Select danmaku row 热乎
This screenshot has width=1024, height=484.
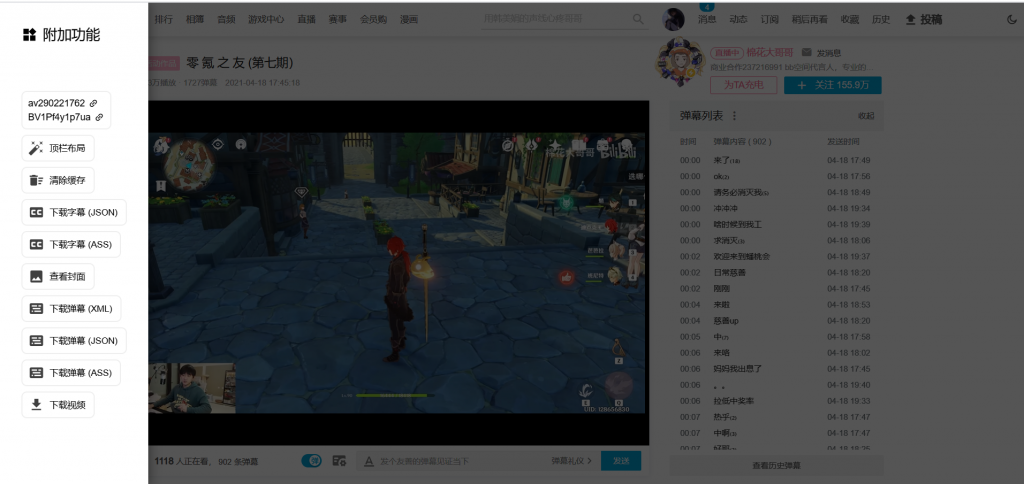776,417
